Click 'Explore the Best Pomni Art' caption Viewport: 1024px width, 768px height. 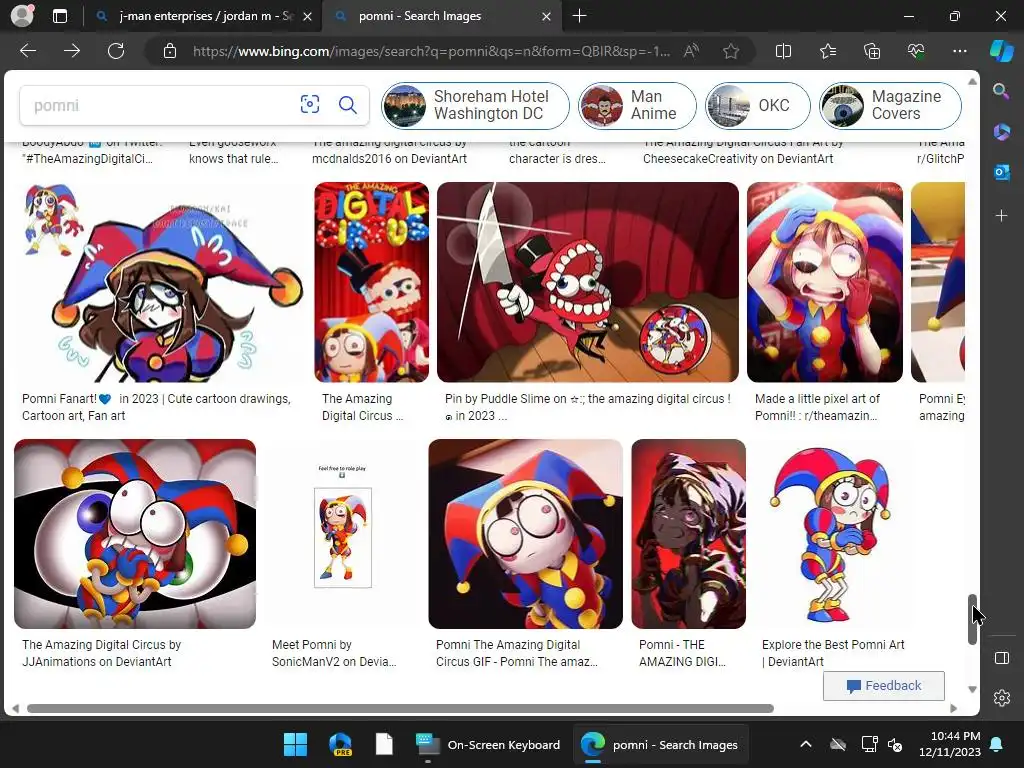[833, 653]
